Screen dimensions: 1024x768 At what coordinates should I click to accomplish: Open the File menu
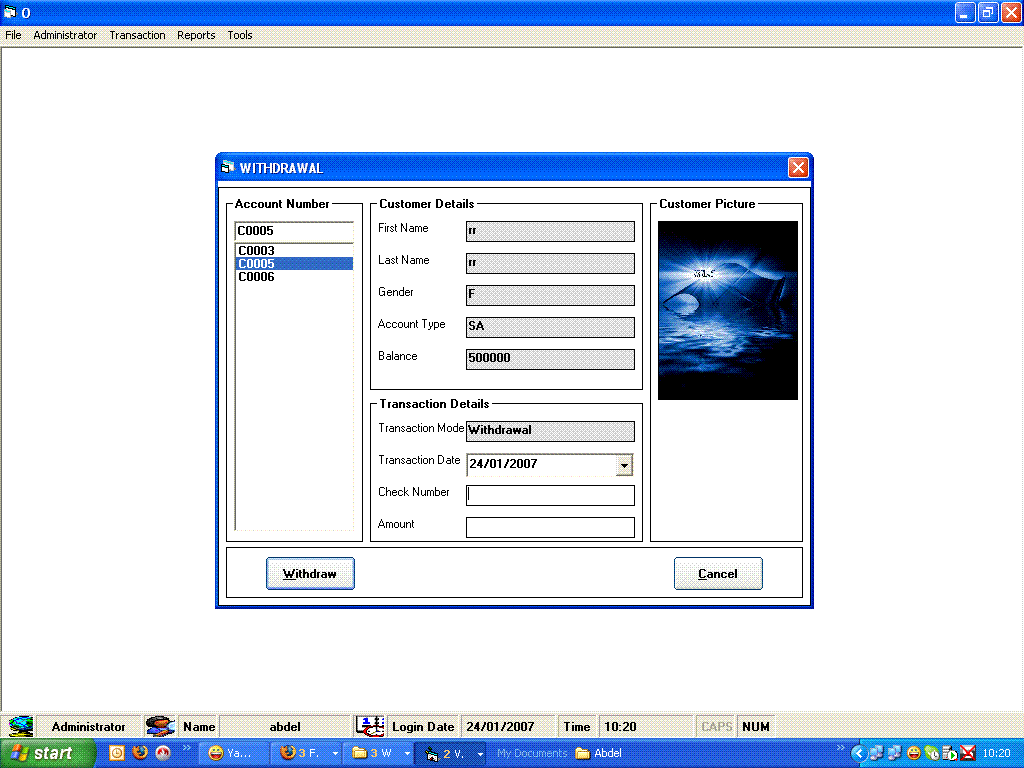pyautogui.click(x=13, y=35)
